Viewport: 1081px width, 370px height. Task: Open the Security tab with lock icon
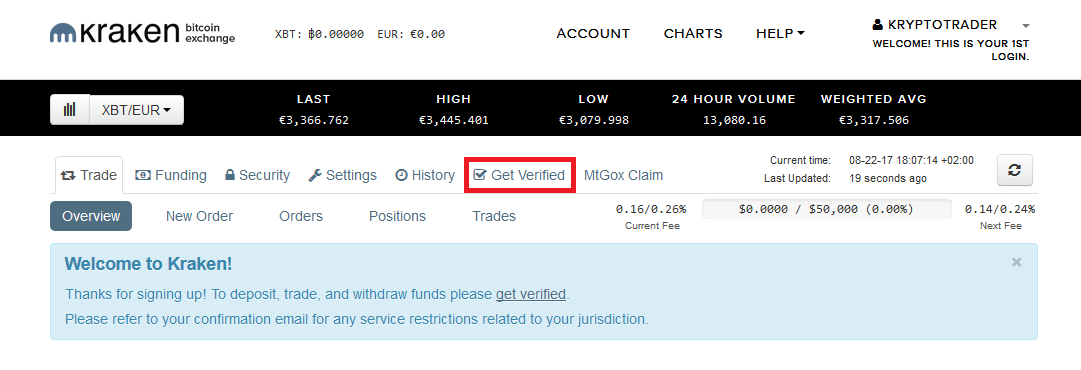click(x=257, y=175)
